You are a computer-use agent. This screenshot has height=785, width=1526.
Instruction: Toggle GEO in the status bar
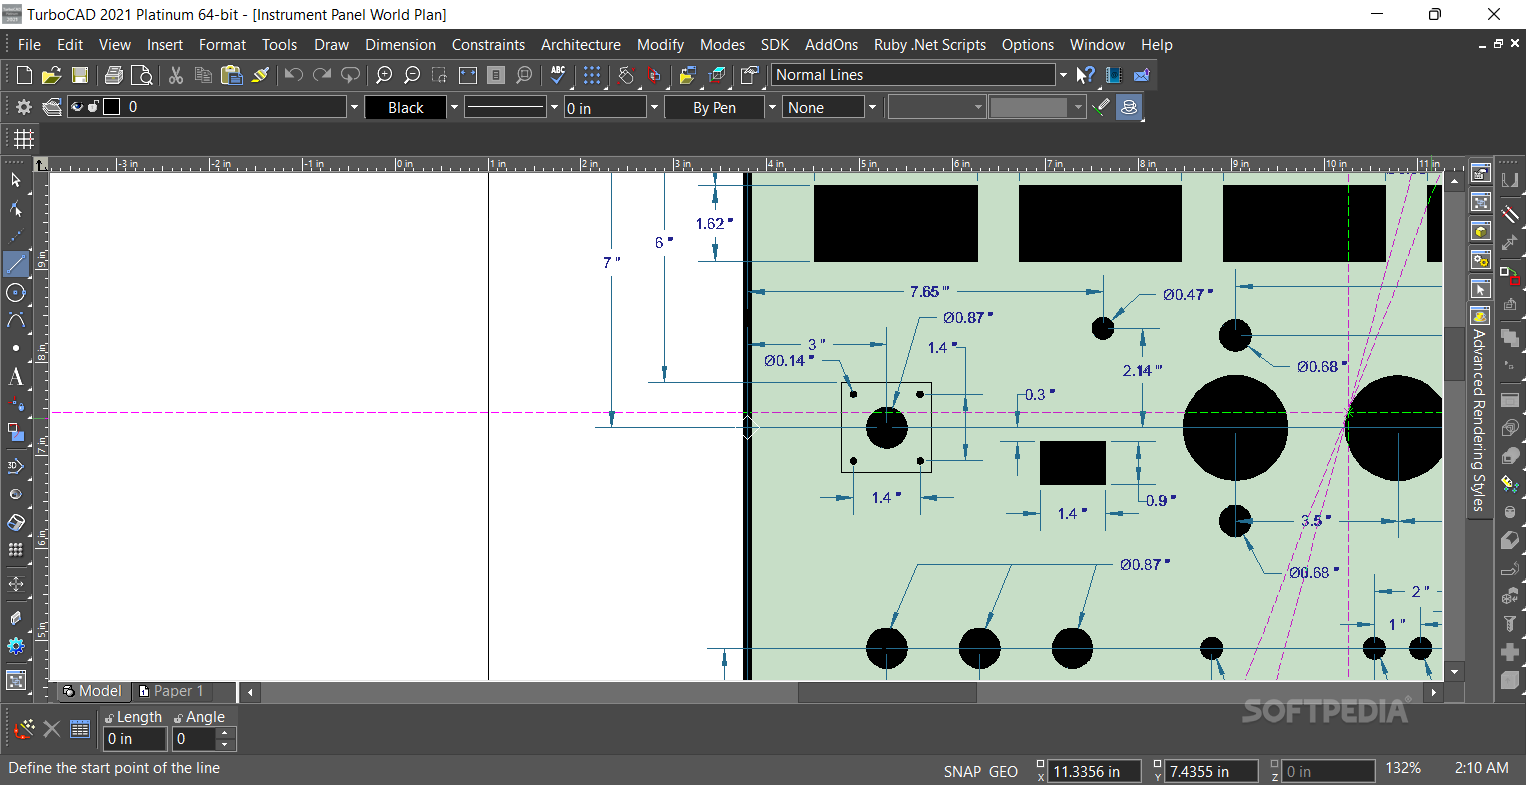1003,771
